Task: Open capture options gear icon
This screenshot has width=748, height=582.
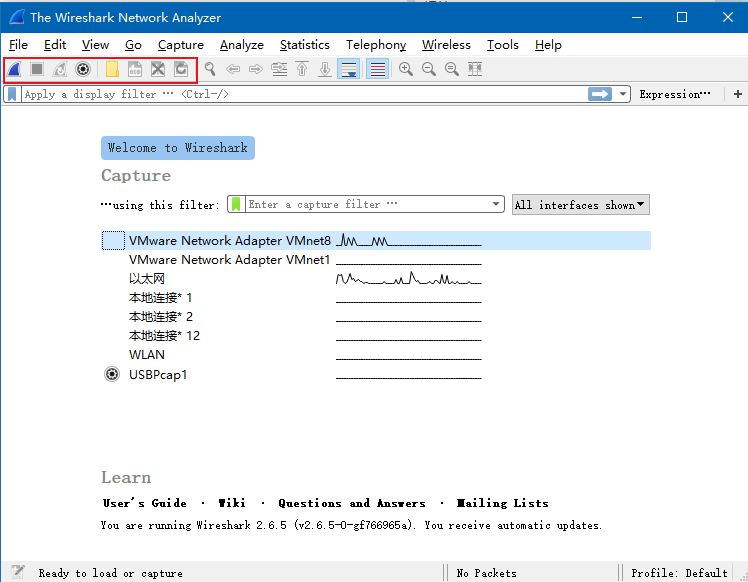Action: (x=83, y=69)
